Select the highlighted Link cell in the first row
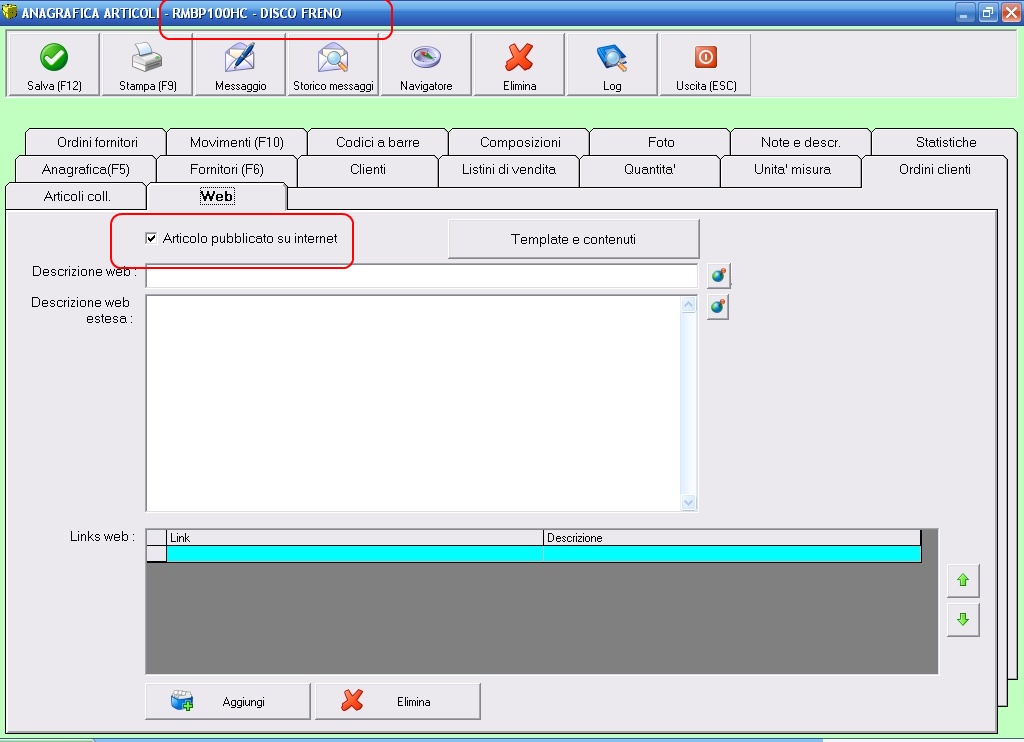This screenshot has height=742, width=1024. click(x=355, y=554)
